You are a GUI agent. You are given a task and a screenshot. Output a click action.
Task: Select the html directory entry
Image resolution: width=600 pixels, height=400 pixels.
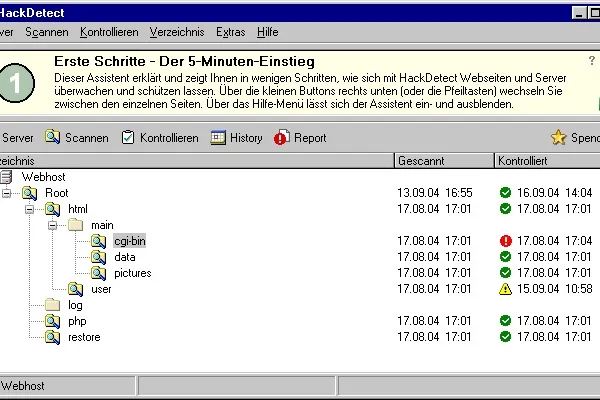pyautogui.click(x=78, y=209)
